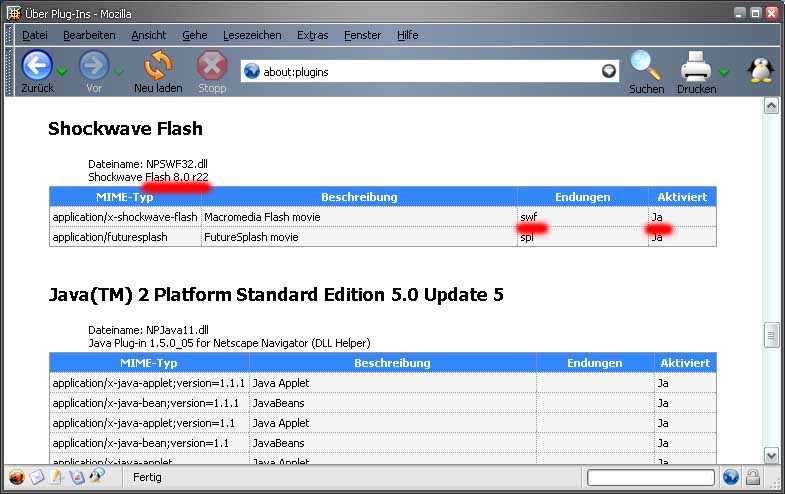This screenshot has height=494, width=785.
Task: Open Address Book via the status bar icon
Action: pos(77,476)
